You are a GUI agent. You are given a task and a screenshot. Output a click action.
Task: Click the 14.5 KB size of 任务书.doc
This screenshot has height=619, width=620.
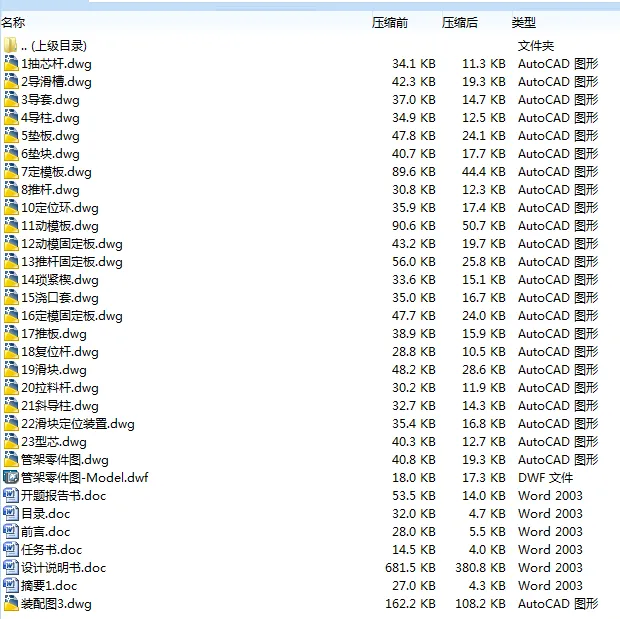pyautogui.click(x=414, y=550)
